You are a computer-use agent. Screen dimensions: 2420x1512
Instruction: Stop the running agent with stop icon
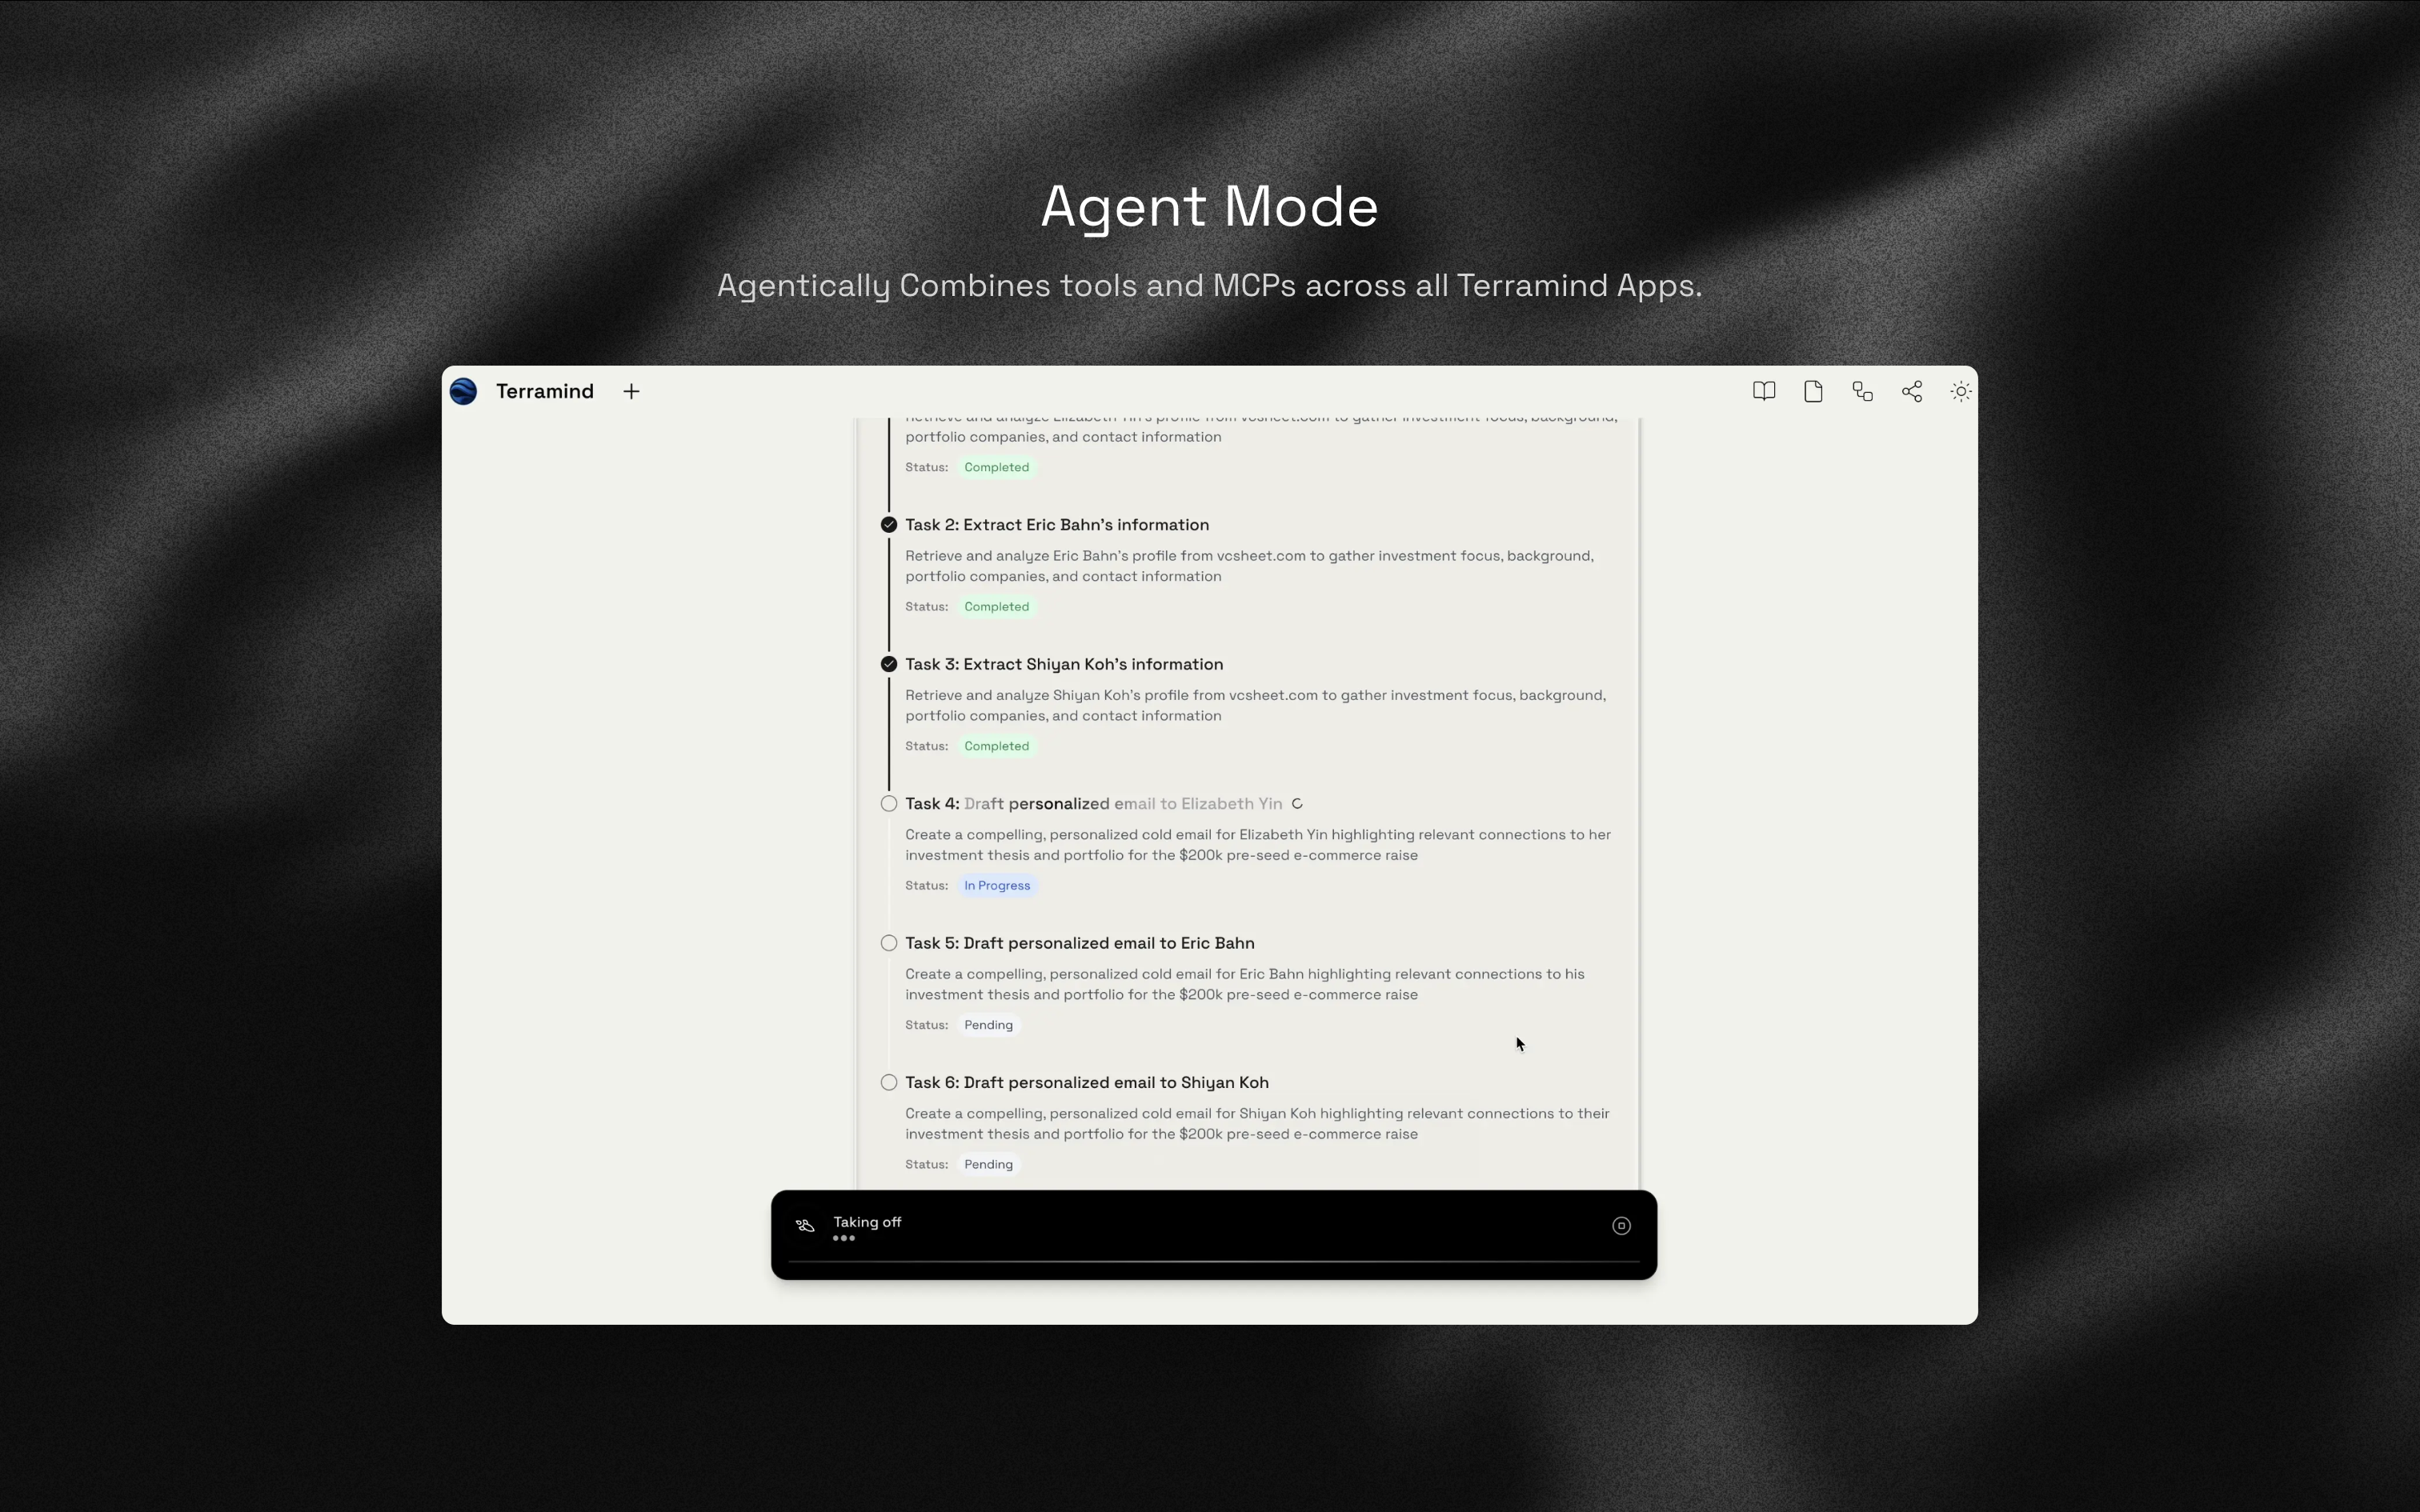click(x=1621, y=1226)
